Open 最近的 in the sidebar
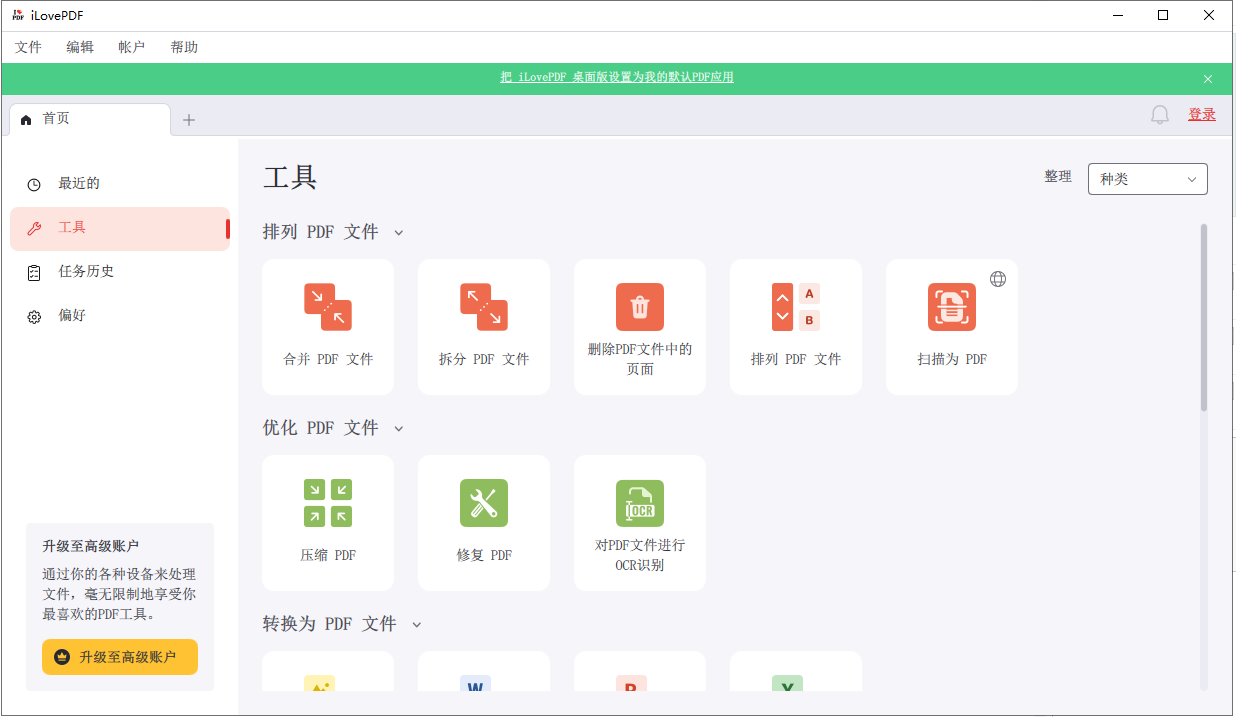1236x717 pixels. [x=120, y=184]
